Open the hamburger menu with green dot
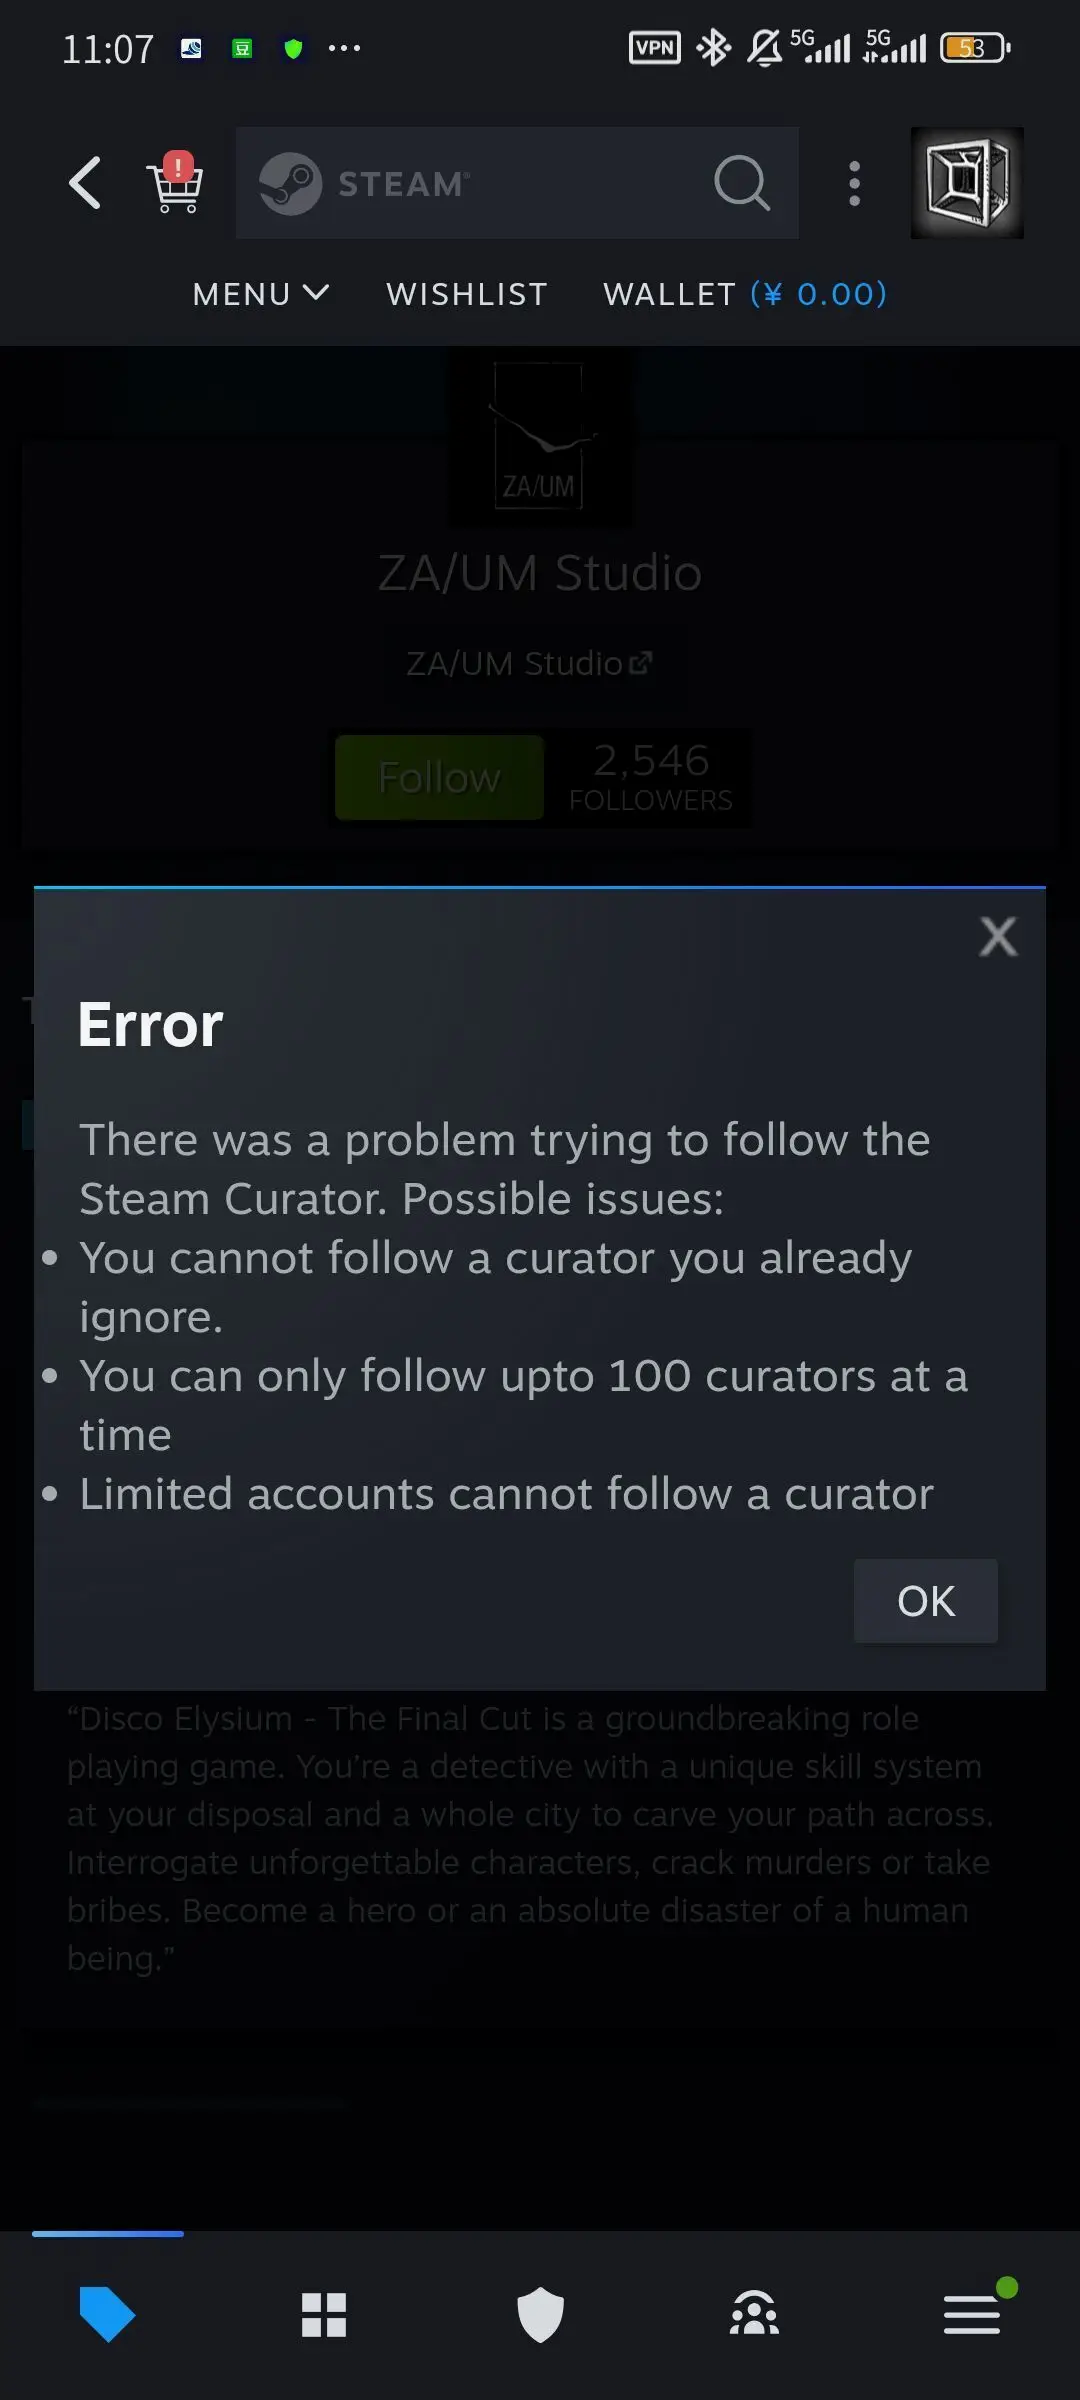 [x=973, y=2312]
